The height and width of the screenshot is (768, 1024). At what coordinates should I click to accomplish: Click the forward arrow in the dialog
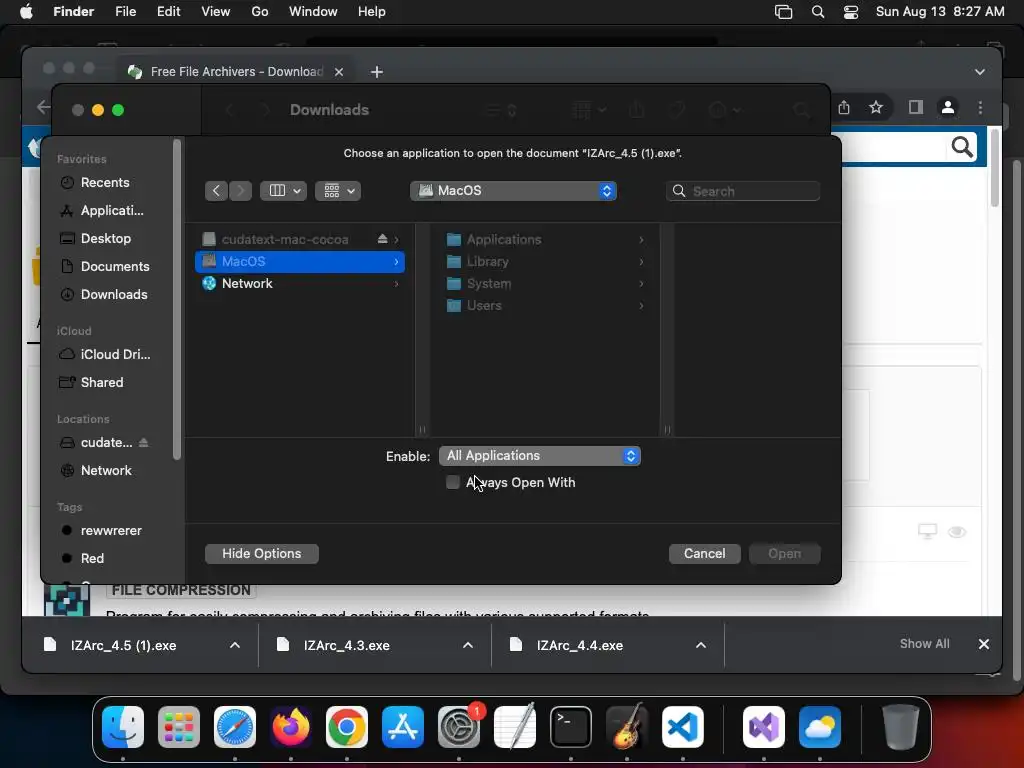pyautogui.click(x=240, y=191)
